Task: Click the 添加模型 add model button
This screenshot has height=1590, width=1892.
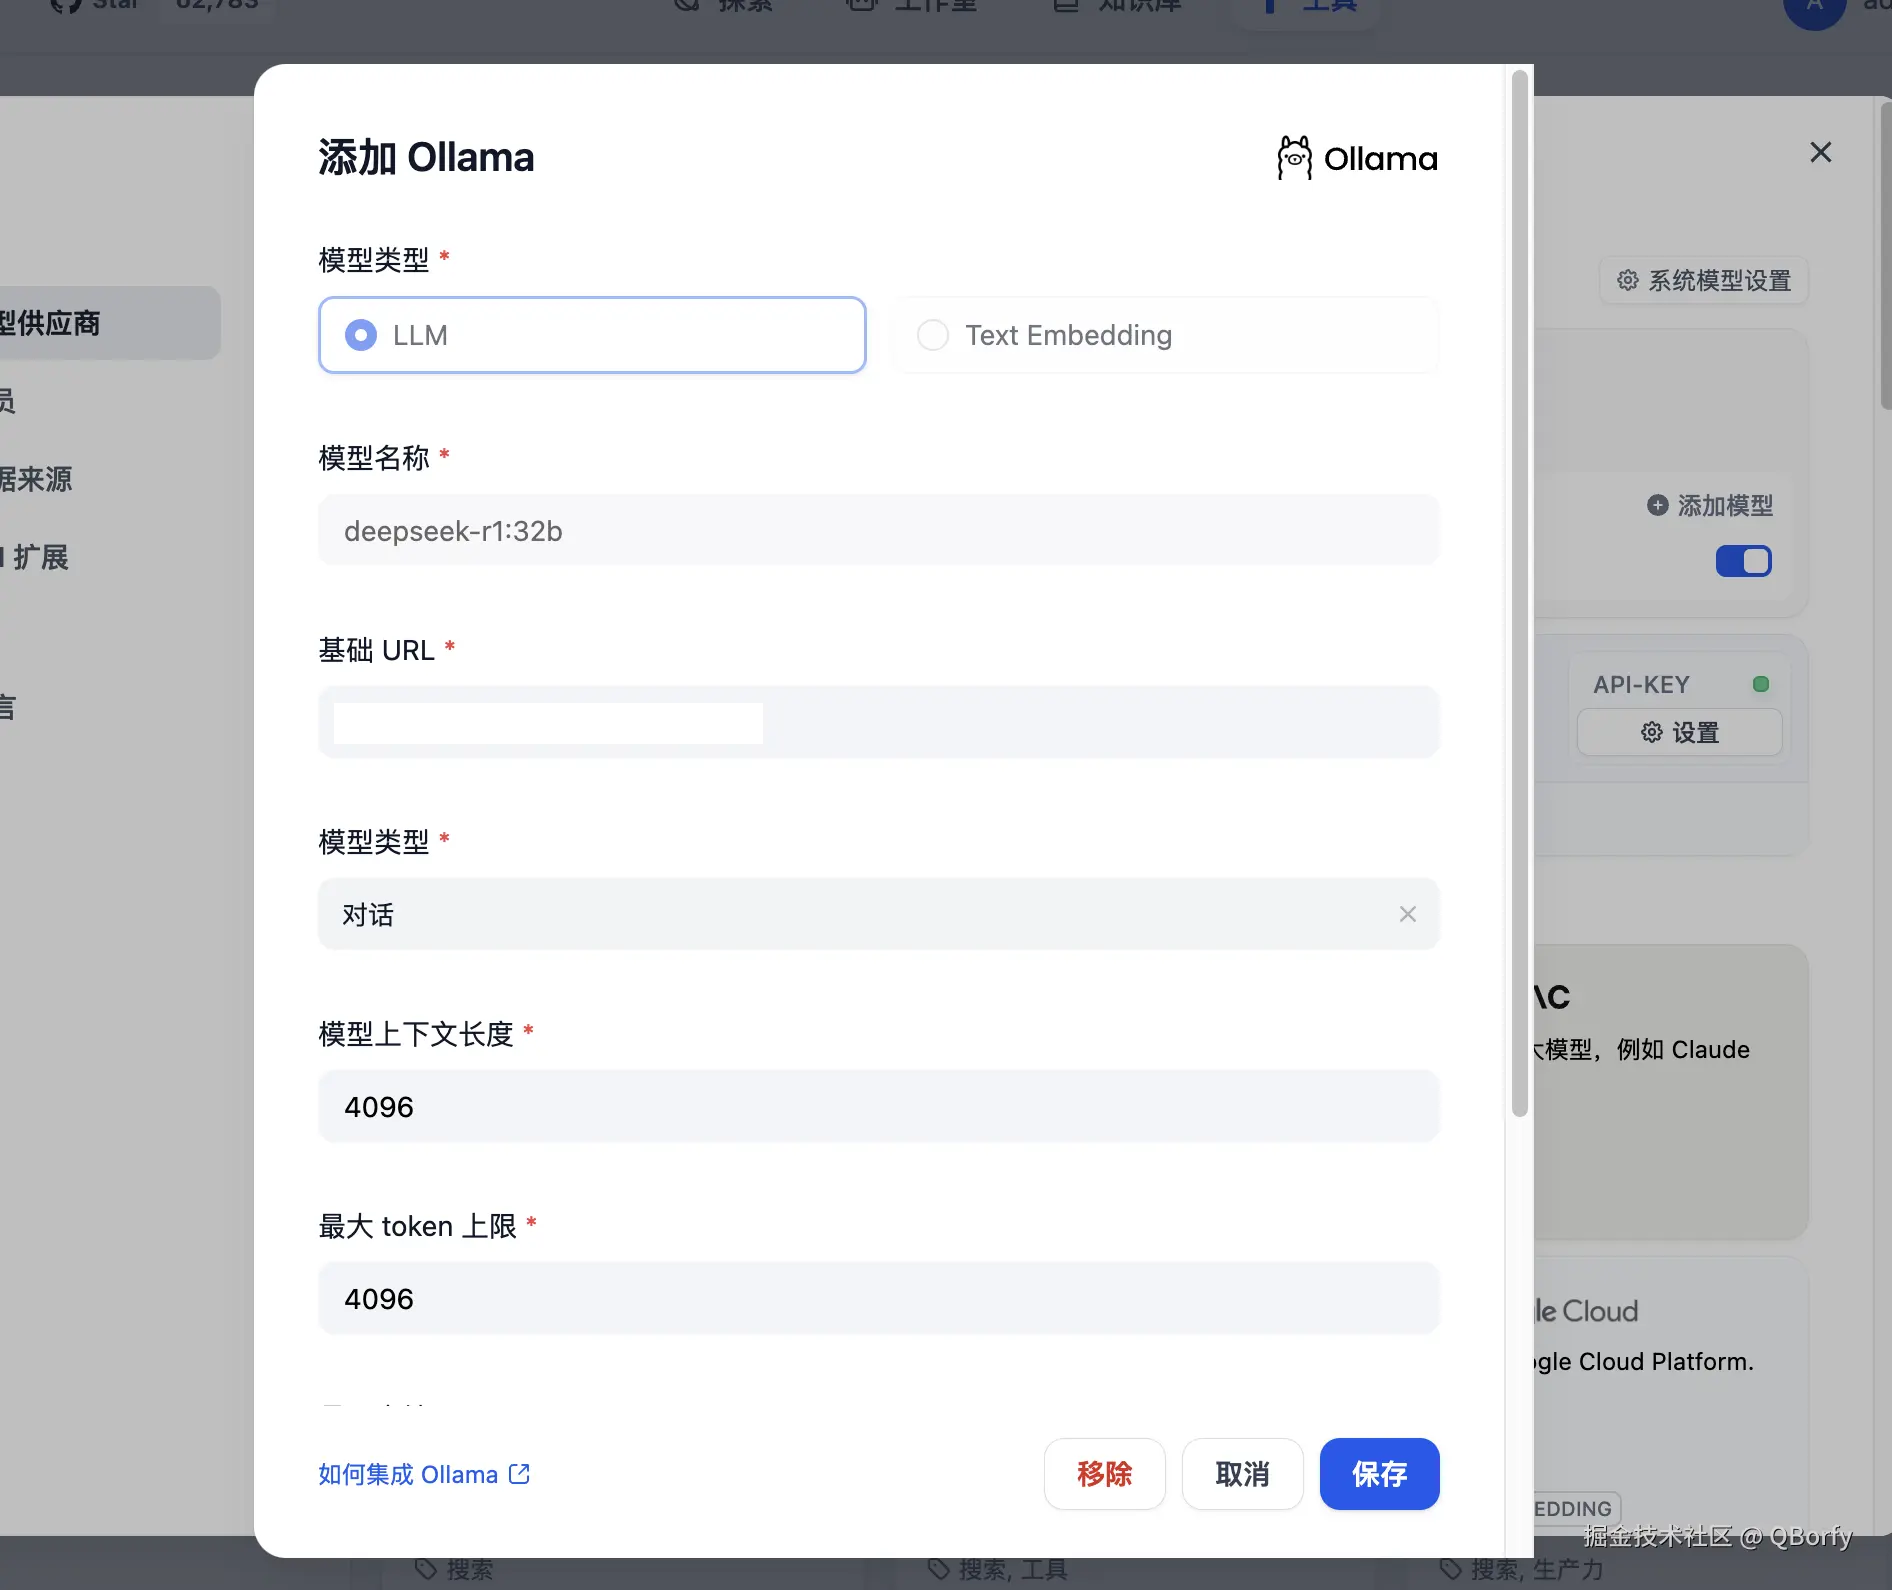Action: 1710,505
